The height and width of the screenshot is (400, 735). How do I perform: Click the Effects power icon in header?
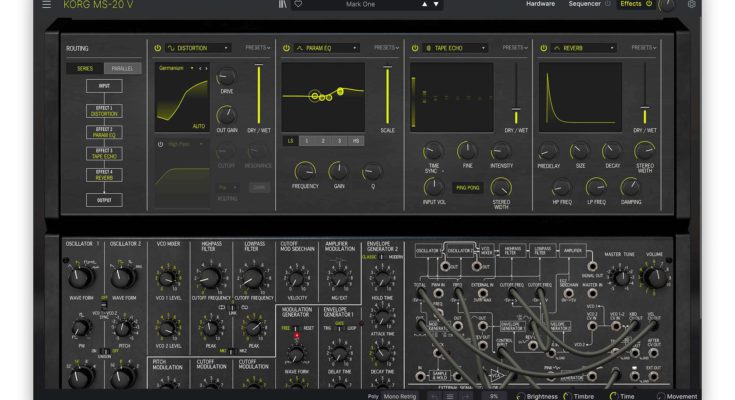649,4
